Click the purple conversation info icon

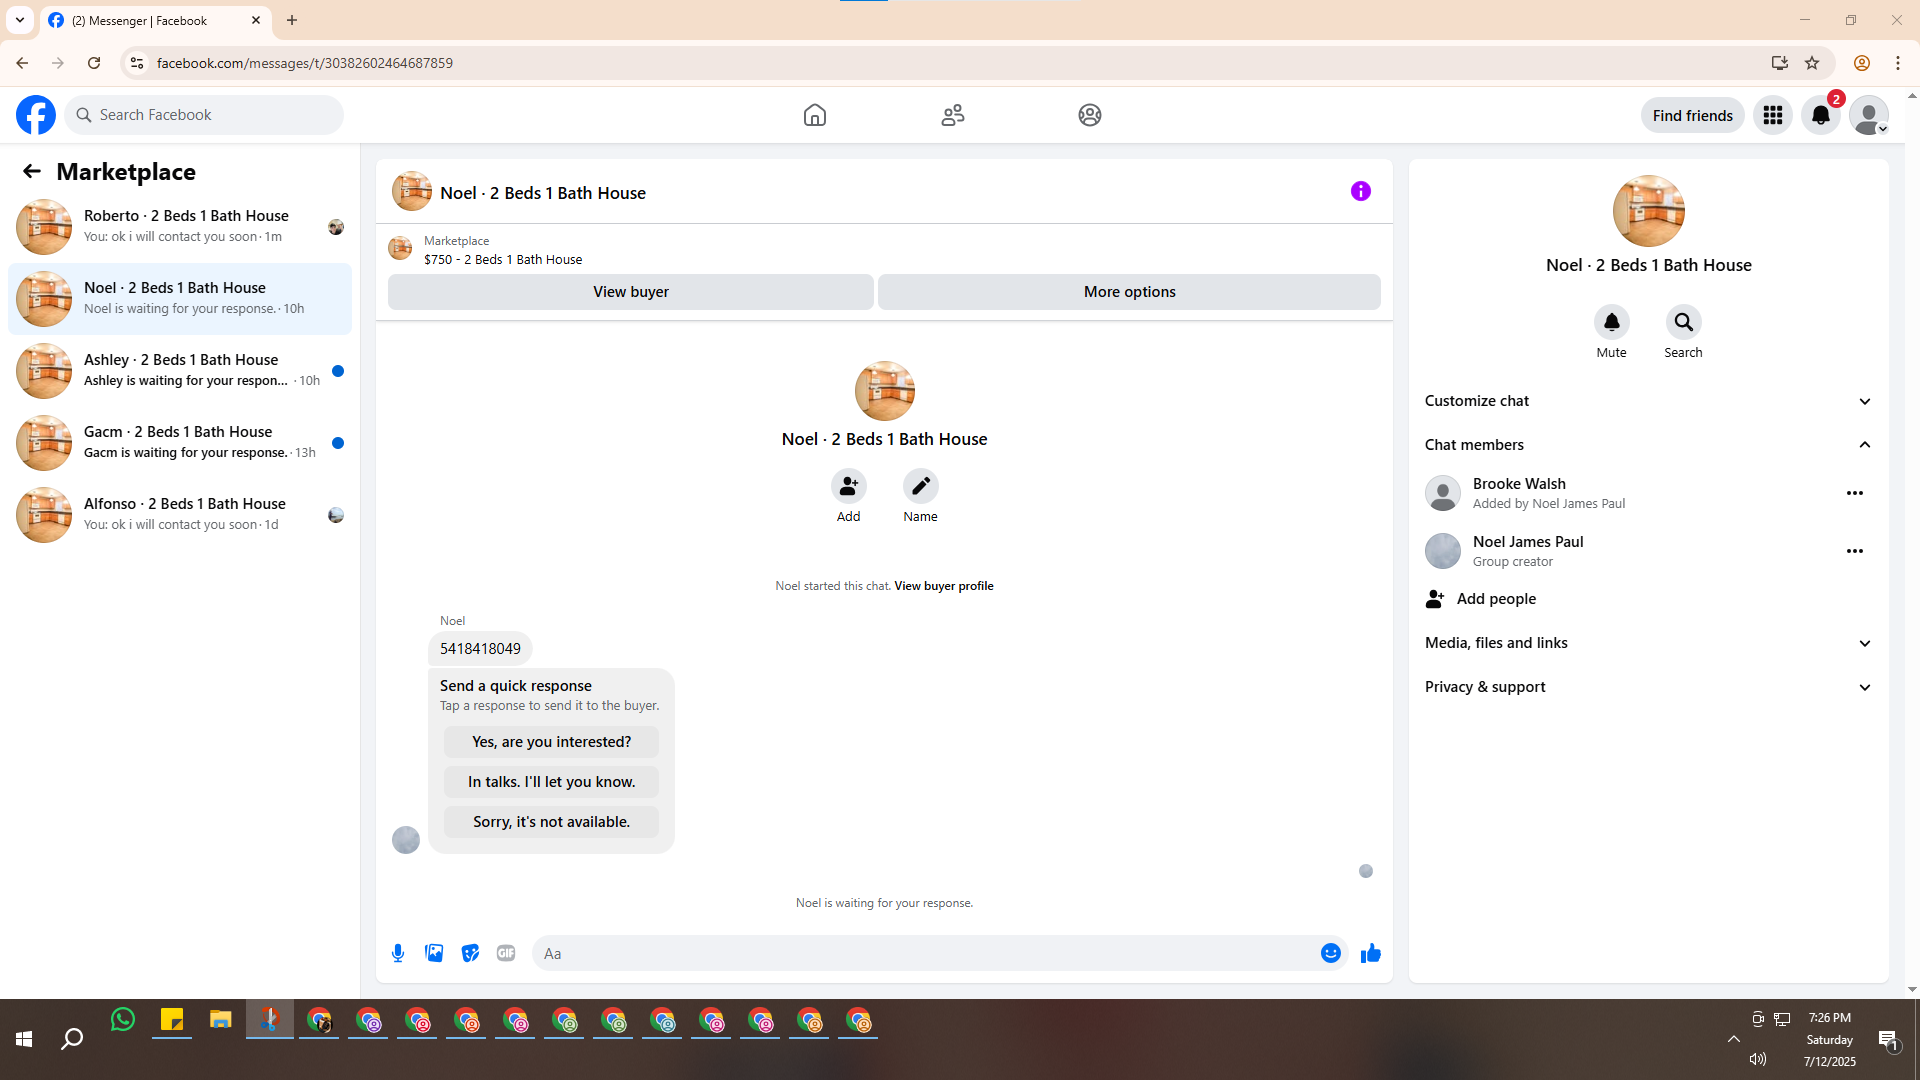(1360, 191)
